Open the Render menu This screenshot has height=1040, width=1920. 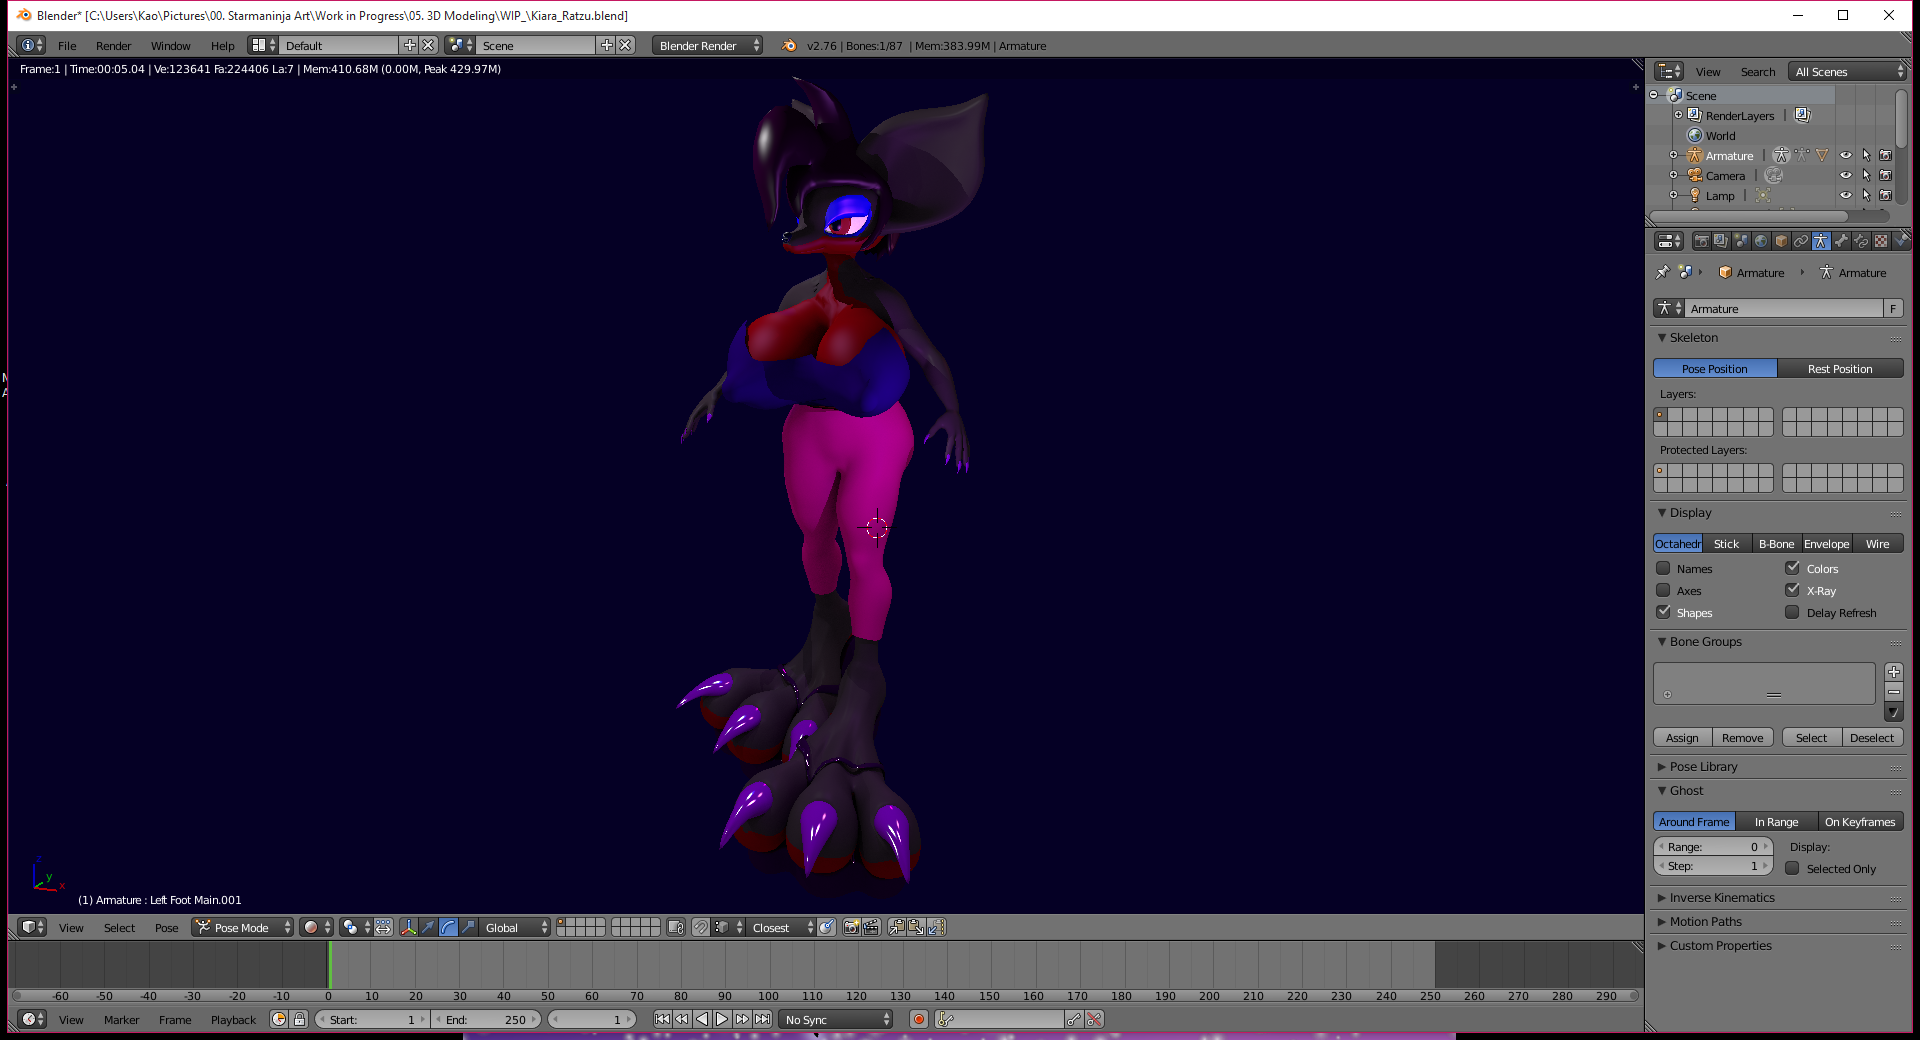click(x=113, y=46)
